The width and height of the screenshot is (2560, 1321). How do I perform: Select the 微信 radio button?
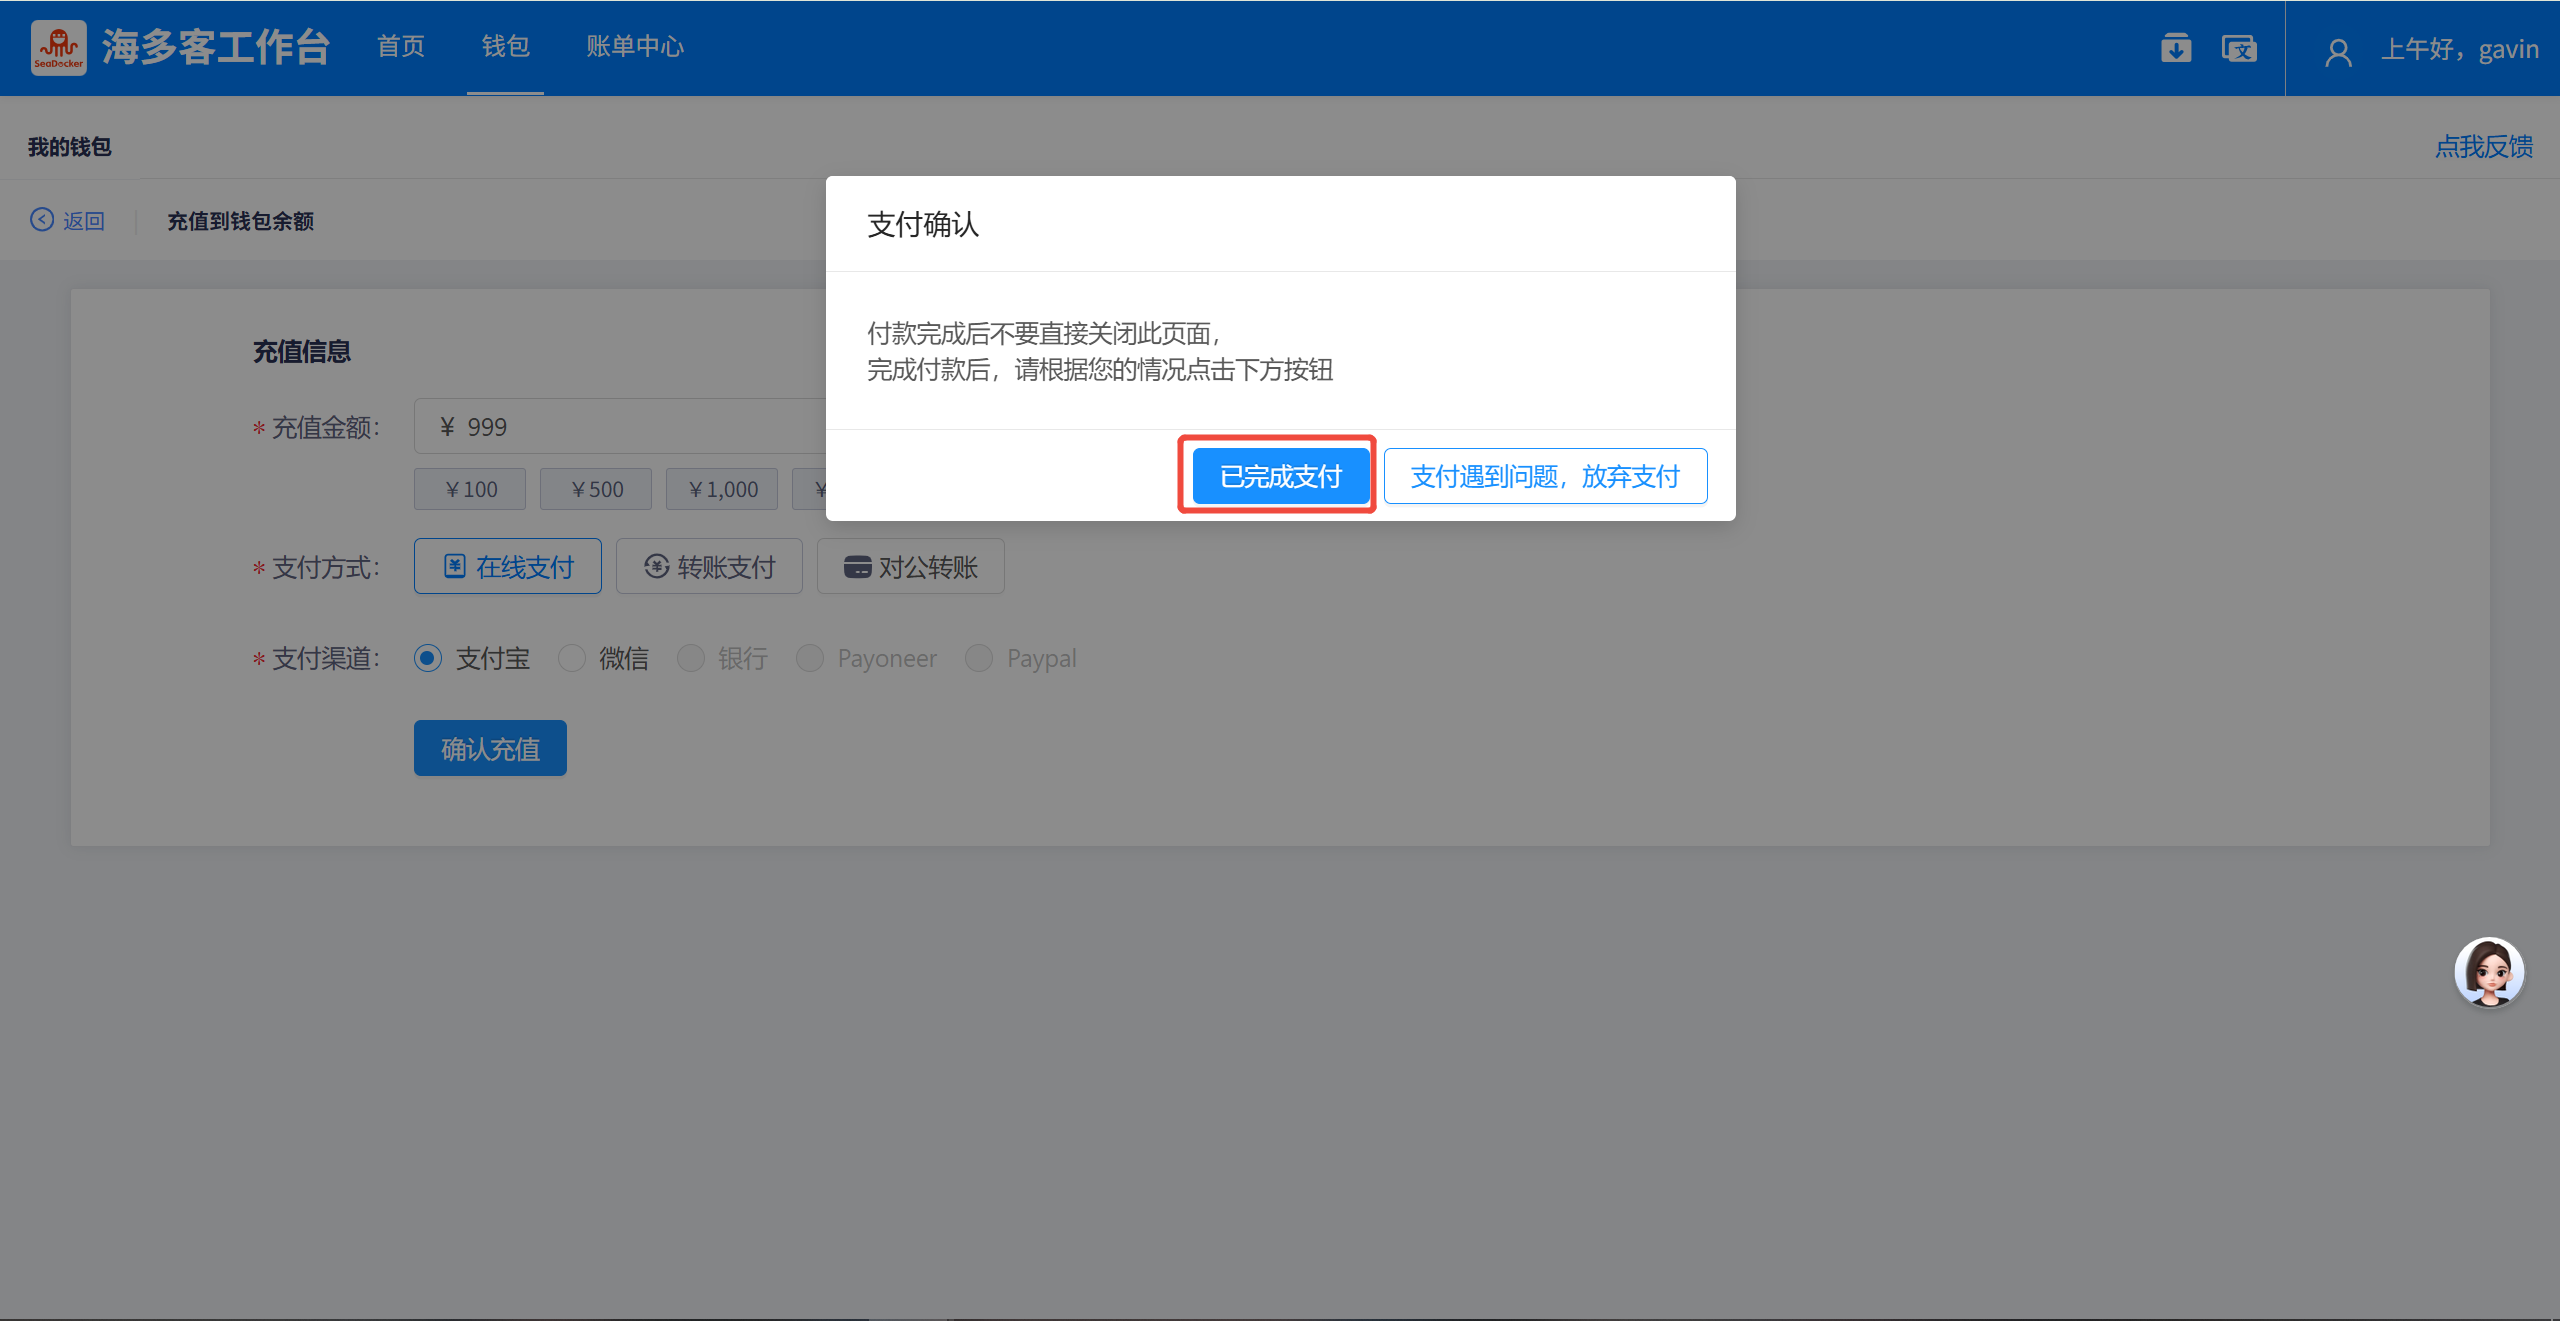coord(572,658)
